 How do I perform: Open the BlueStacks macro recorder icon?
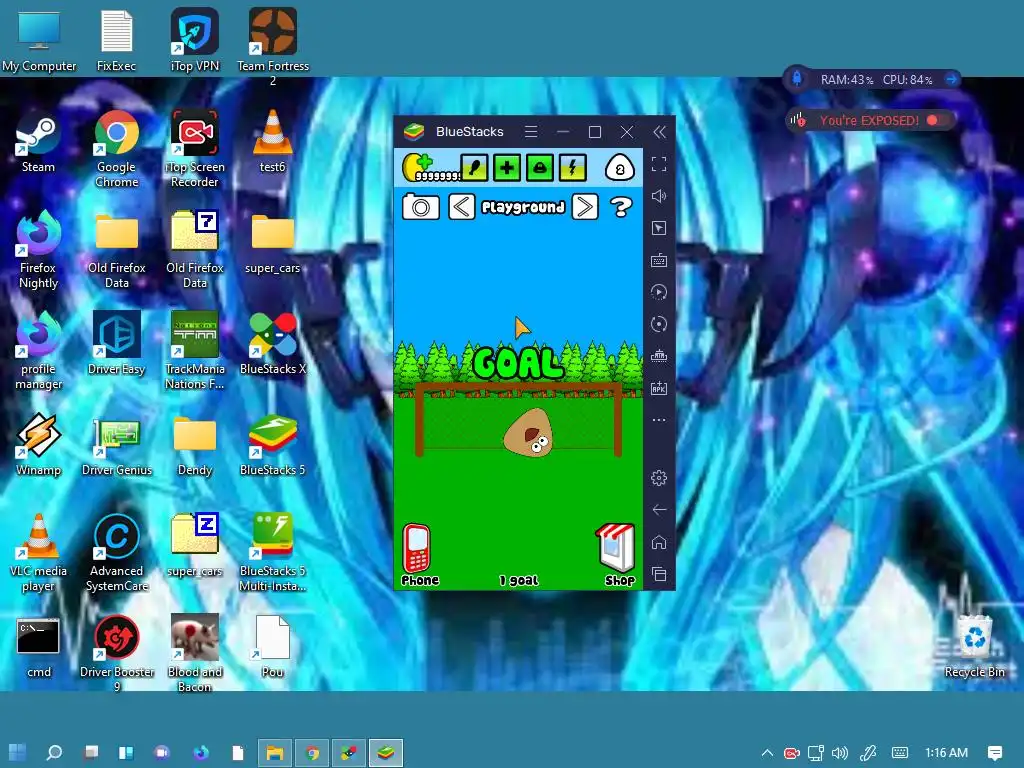pyautogui.click(x=659, y=292)
